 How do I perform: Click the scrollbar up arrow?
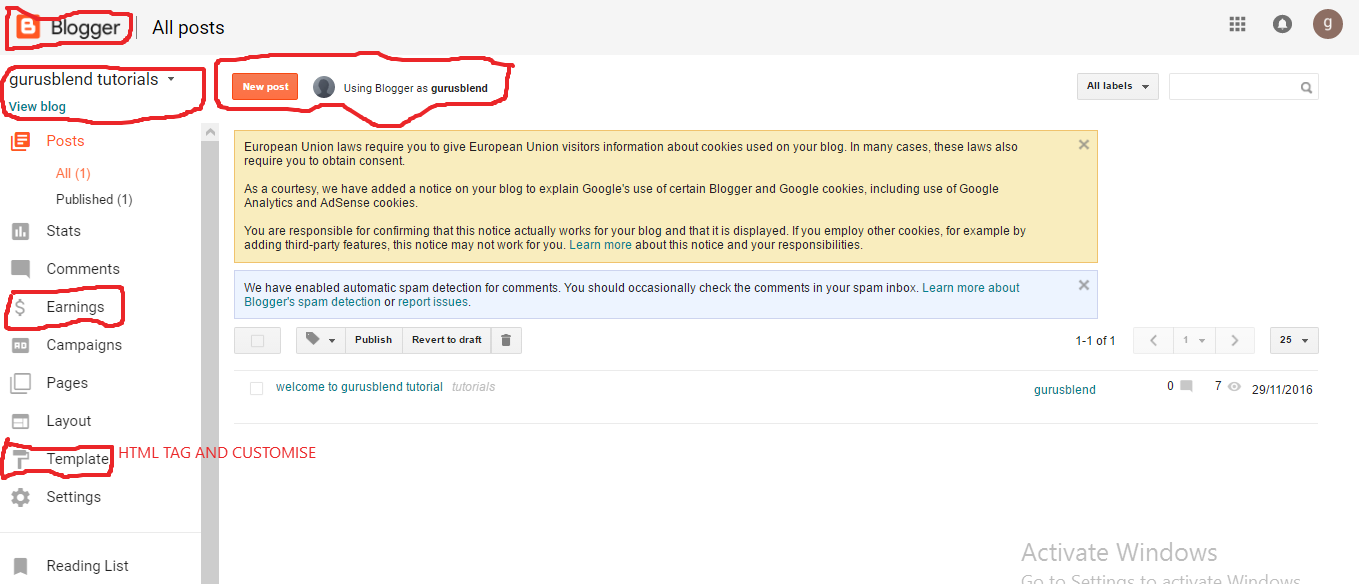210,131
